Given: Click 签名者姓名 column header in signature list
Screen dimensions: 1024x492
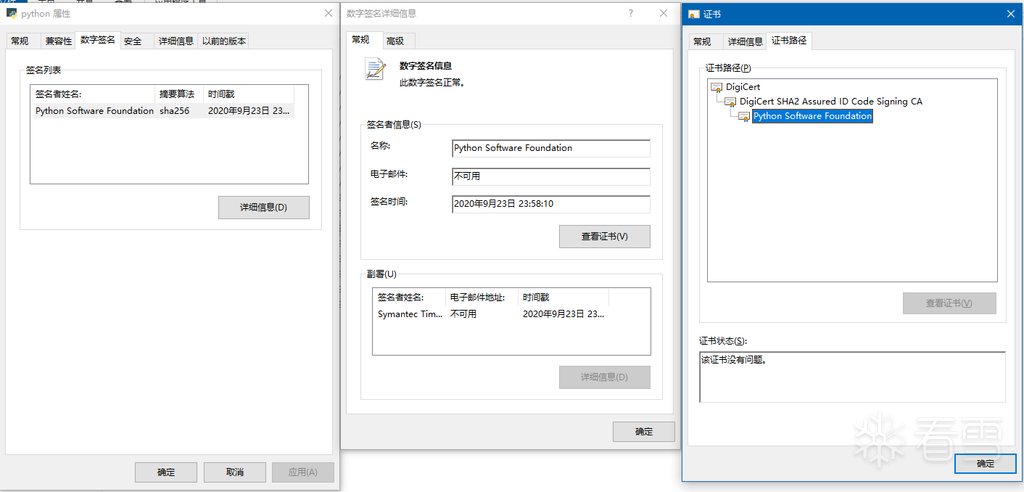Looking at the screenshot, I should tap(93, 93).
